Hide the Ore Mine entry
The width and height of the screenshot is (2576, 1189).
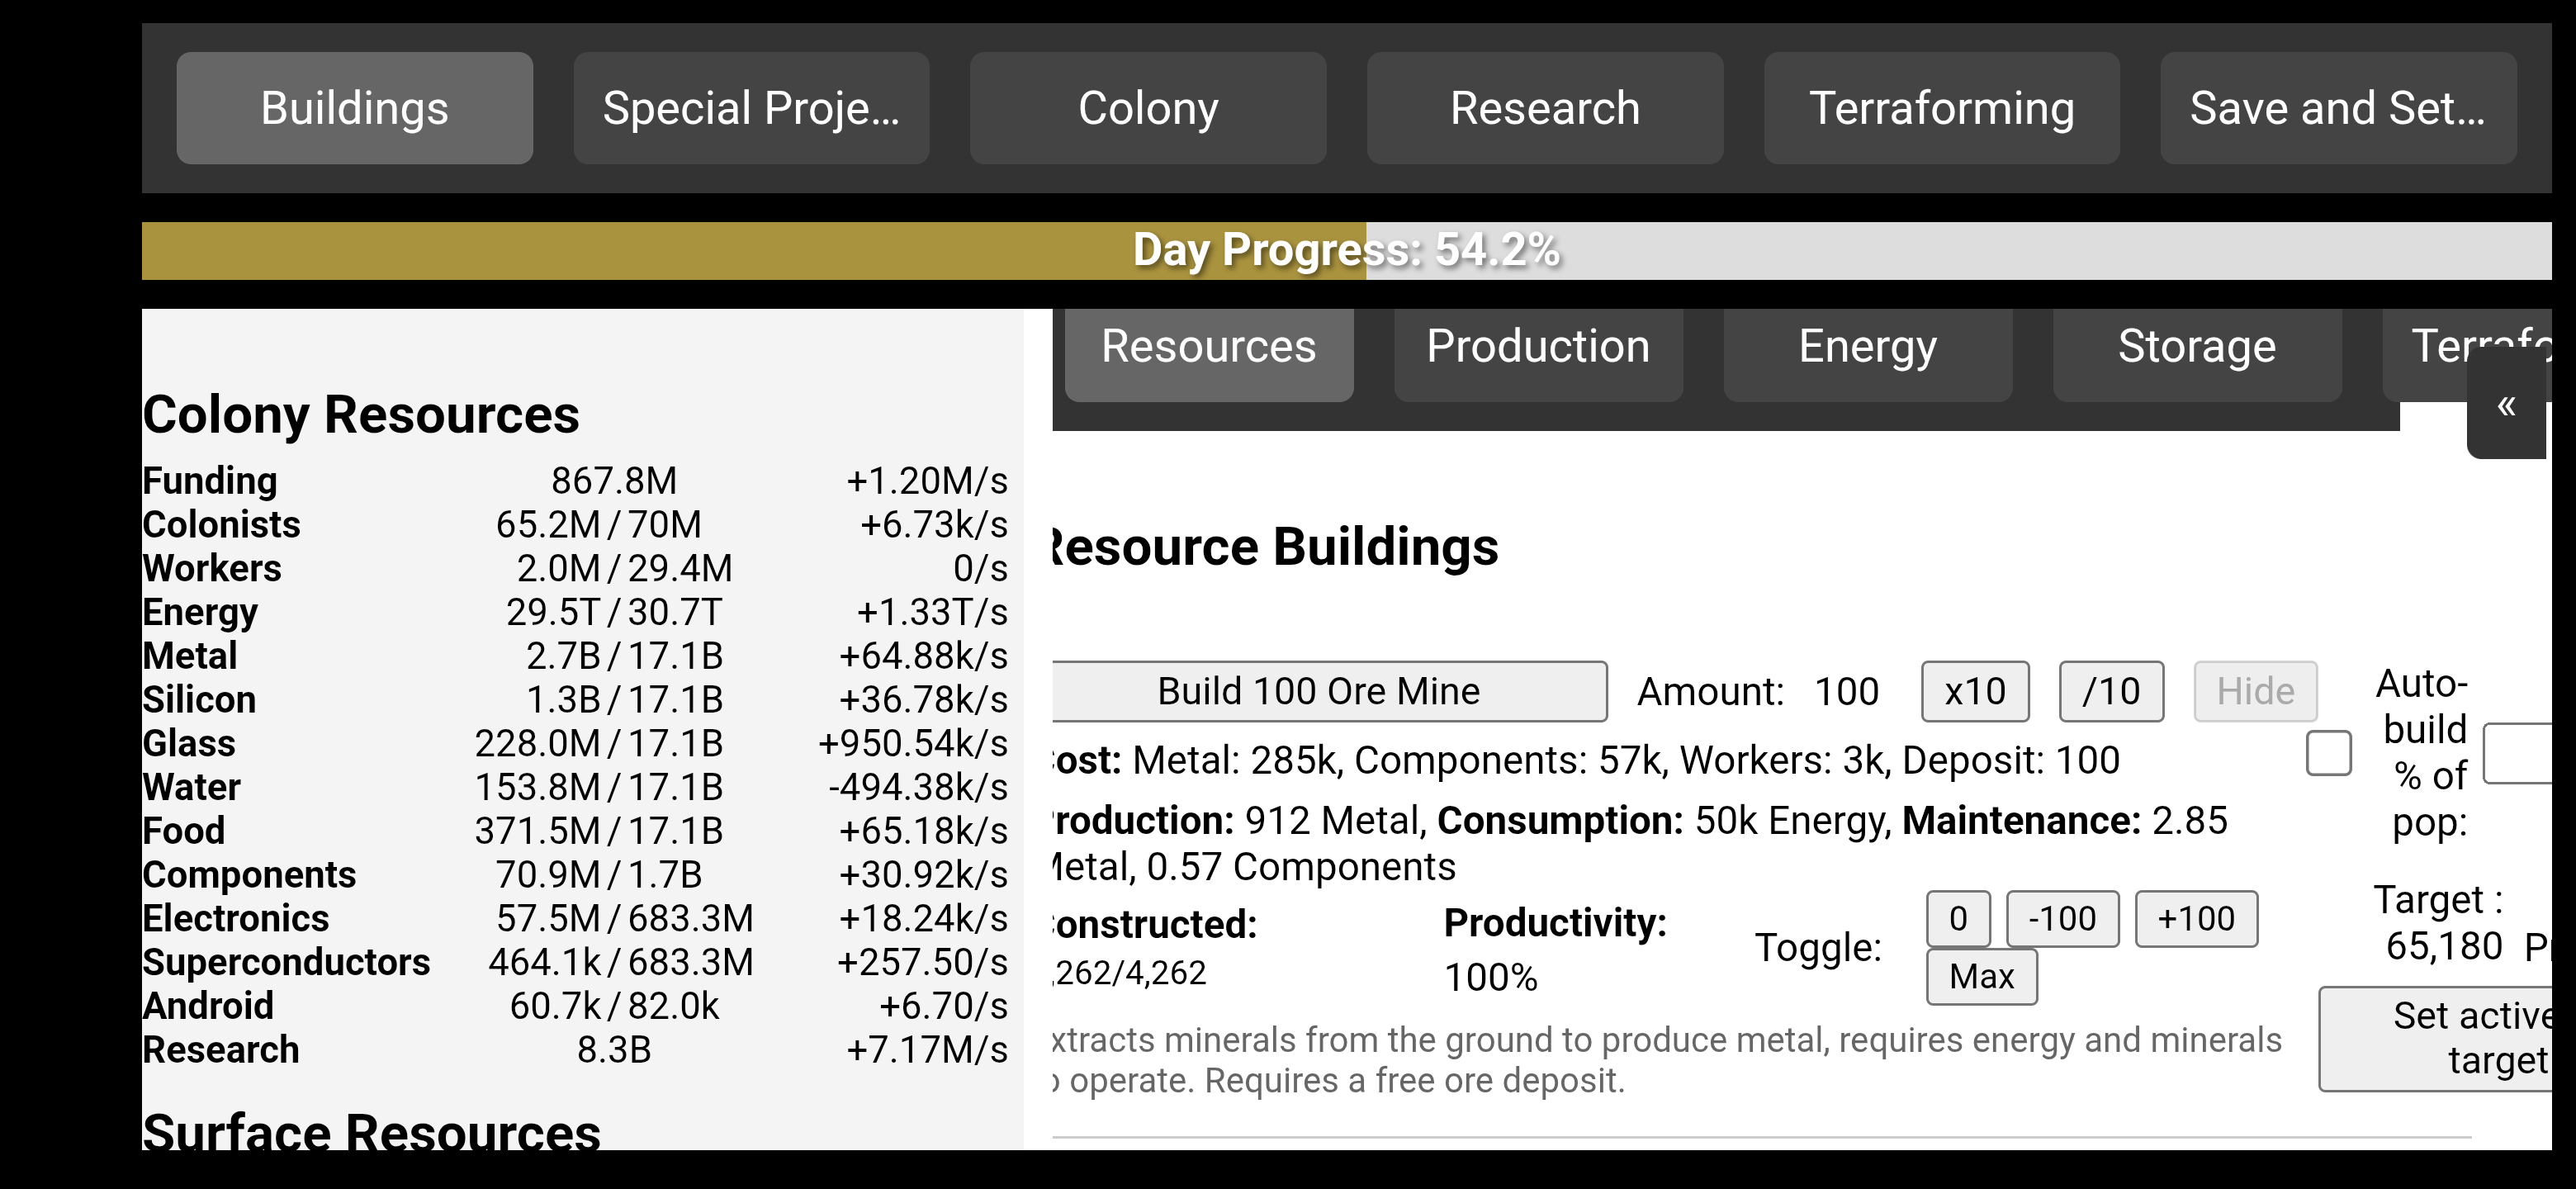[2255, 691]
